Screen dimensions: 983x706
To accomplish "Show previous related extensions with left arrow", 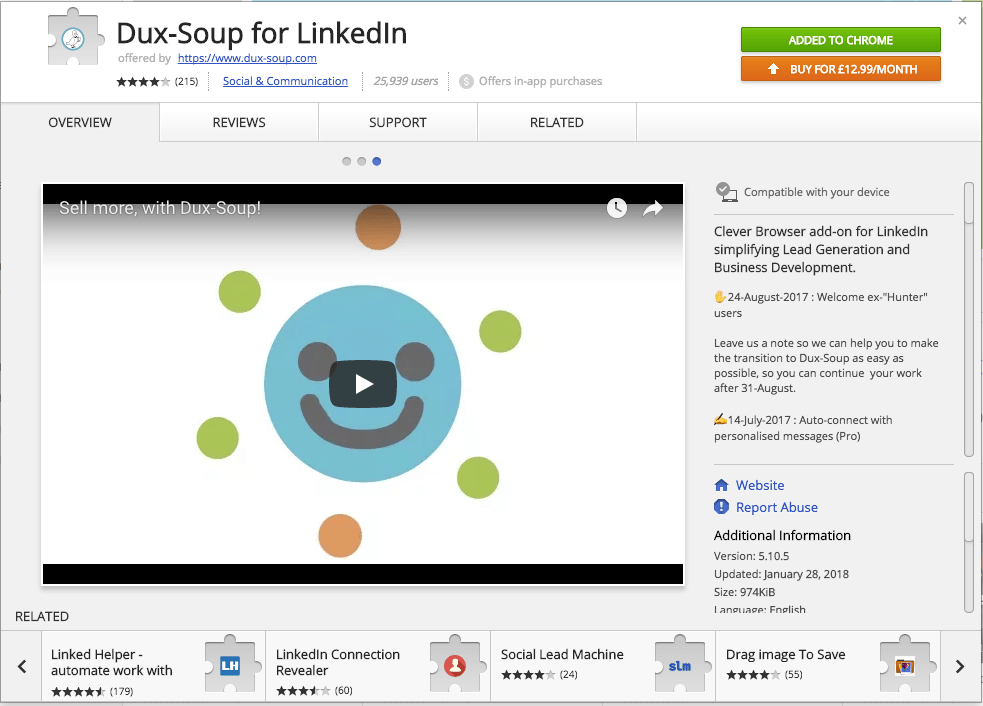I will pos(22,666).
